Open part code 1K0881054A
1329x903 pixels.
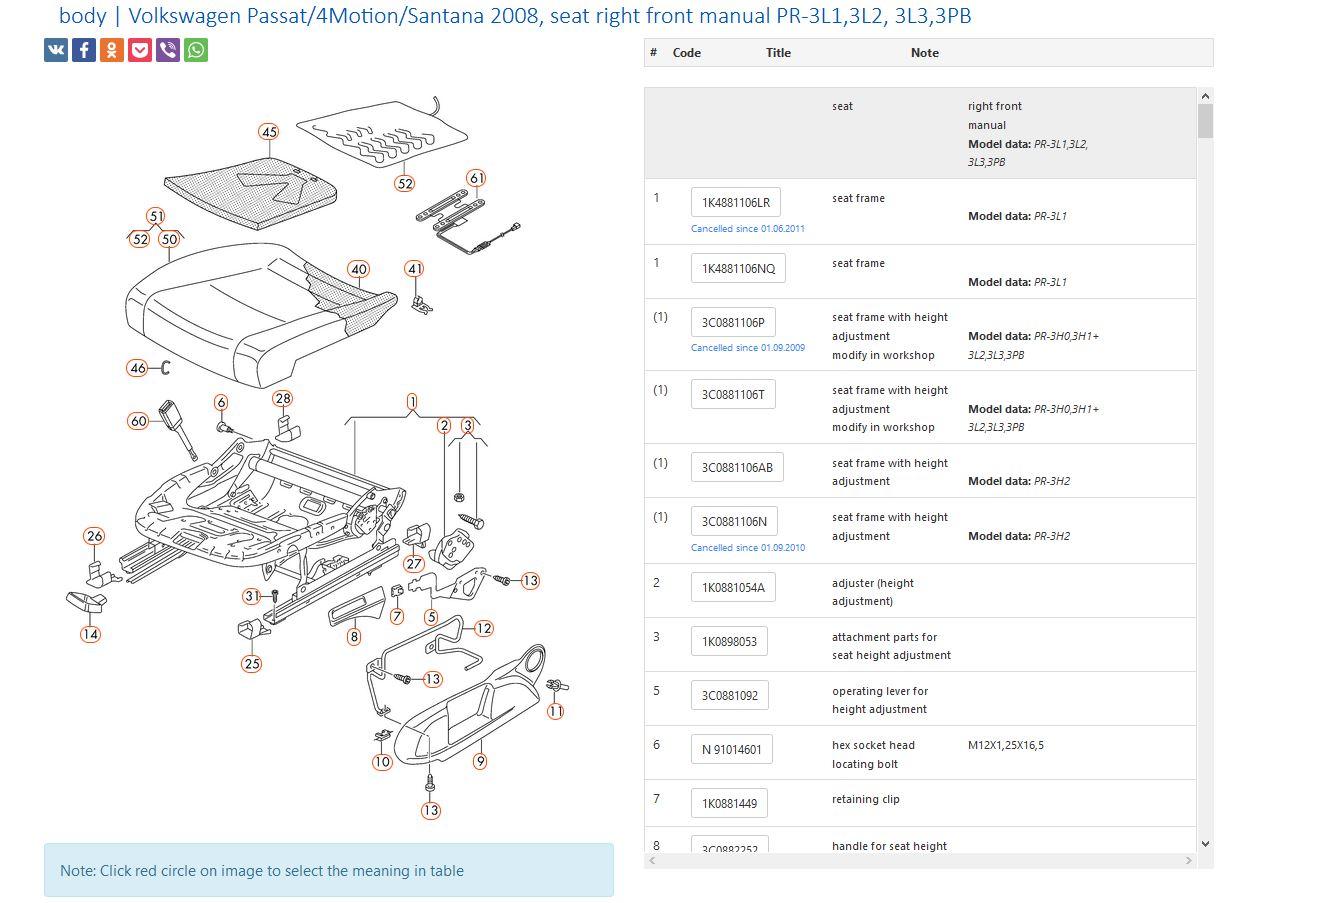point(733,587)
